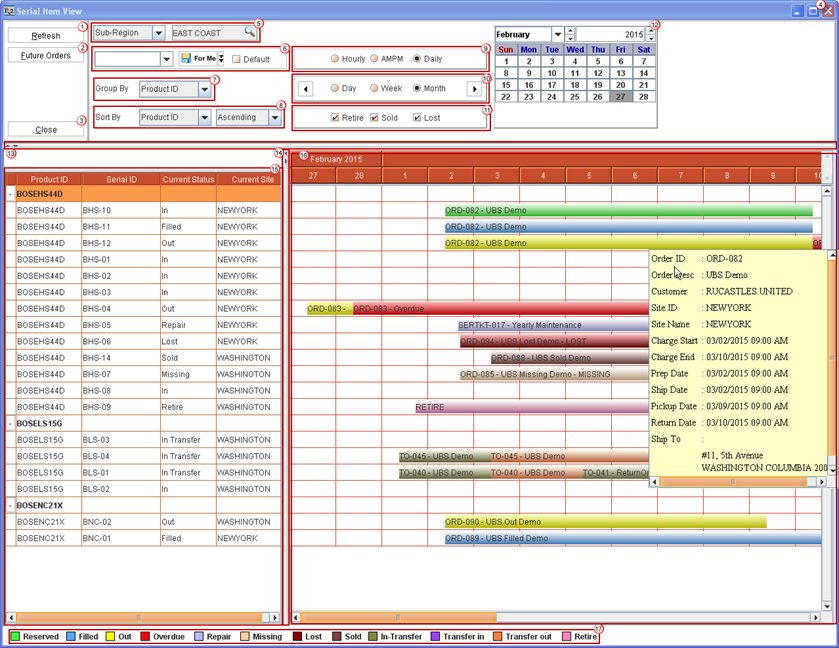The width and height of the screenshot is (839, 648).
Task: Click the Close button
Action: click(x=46, y=129)
